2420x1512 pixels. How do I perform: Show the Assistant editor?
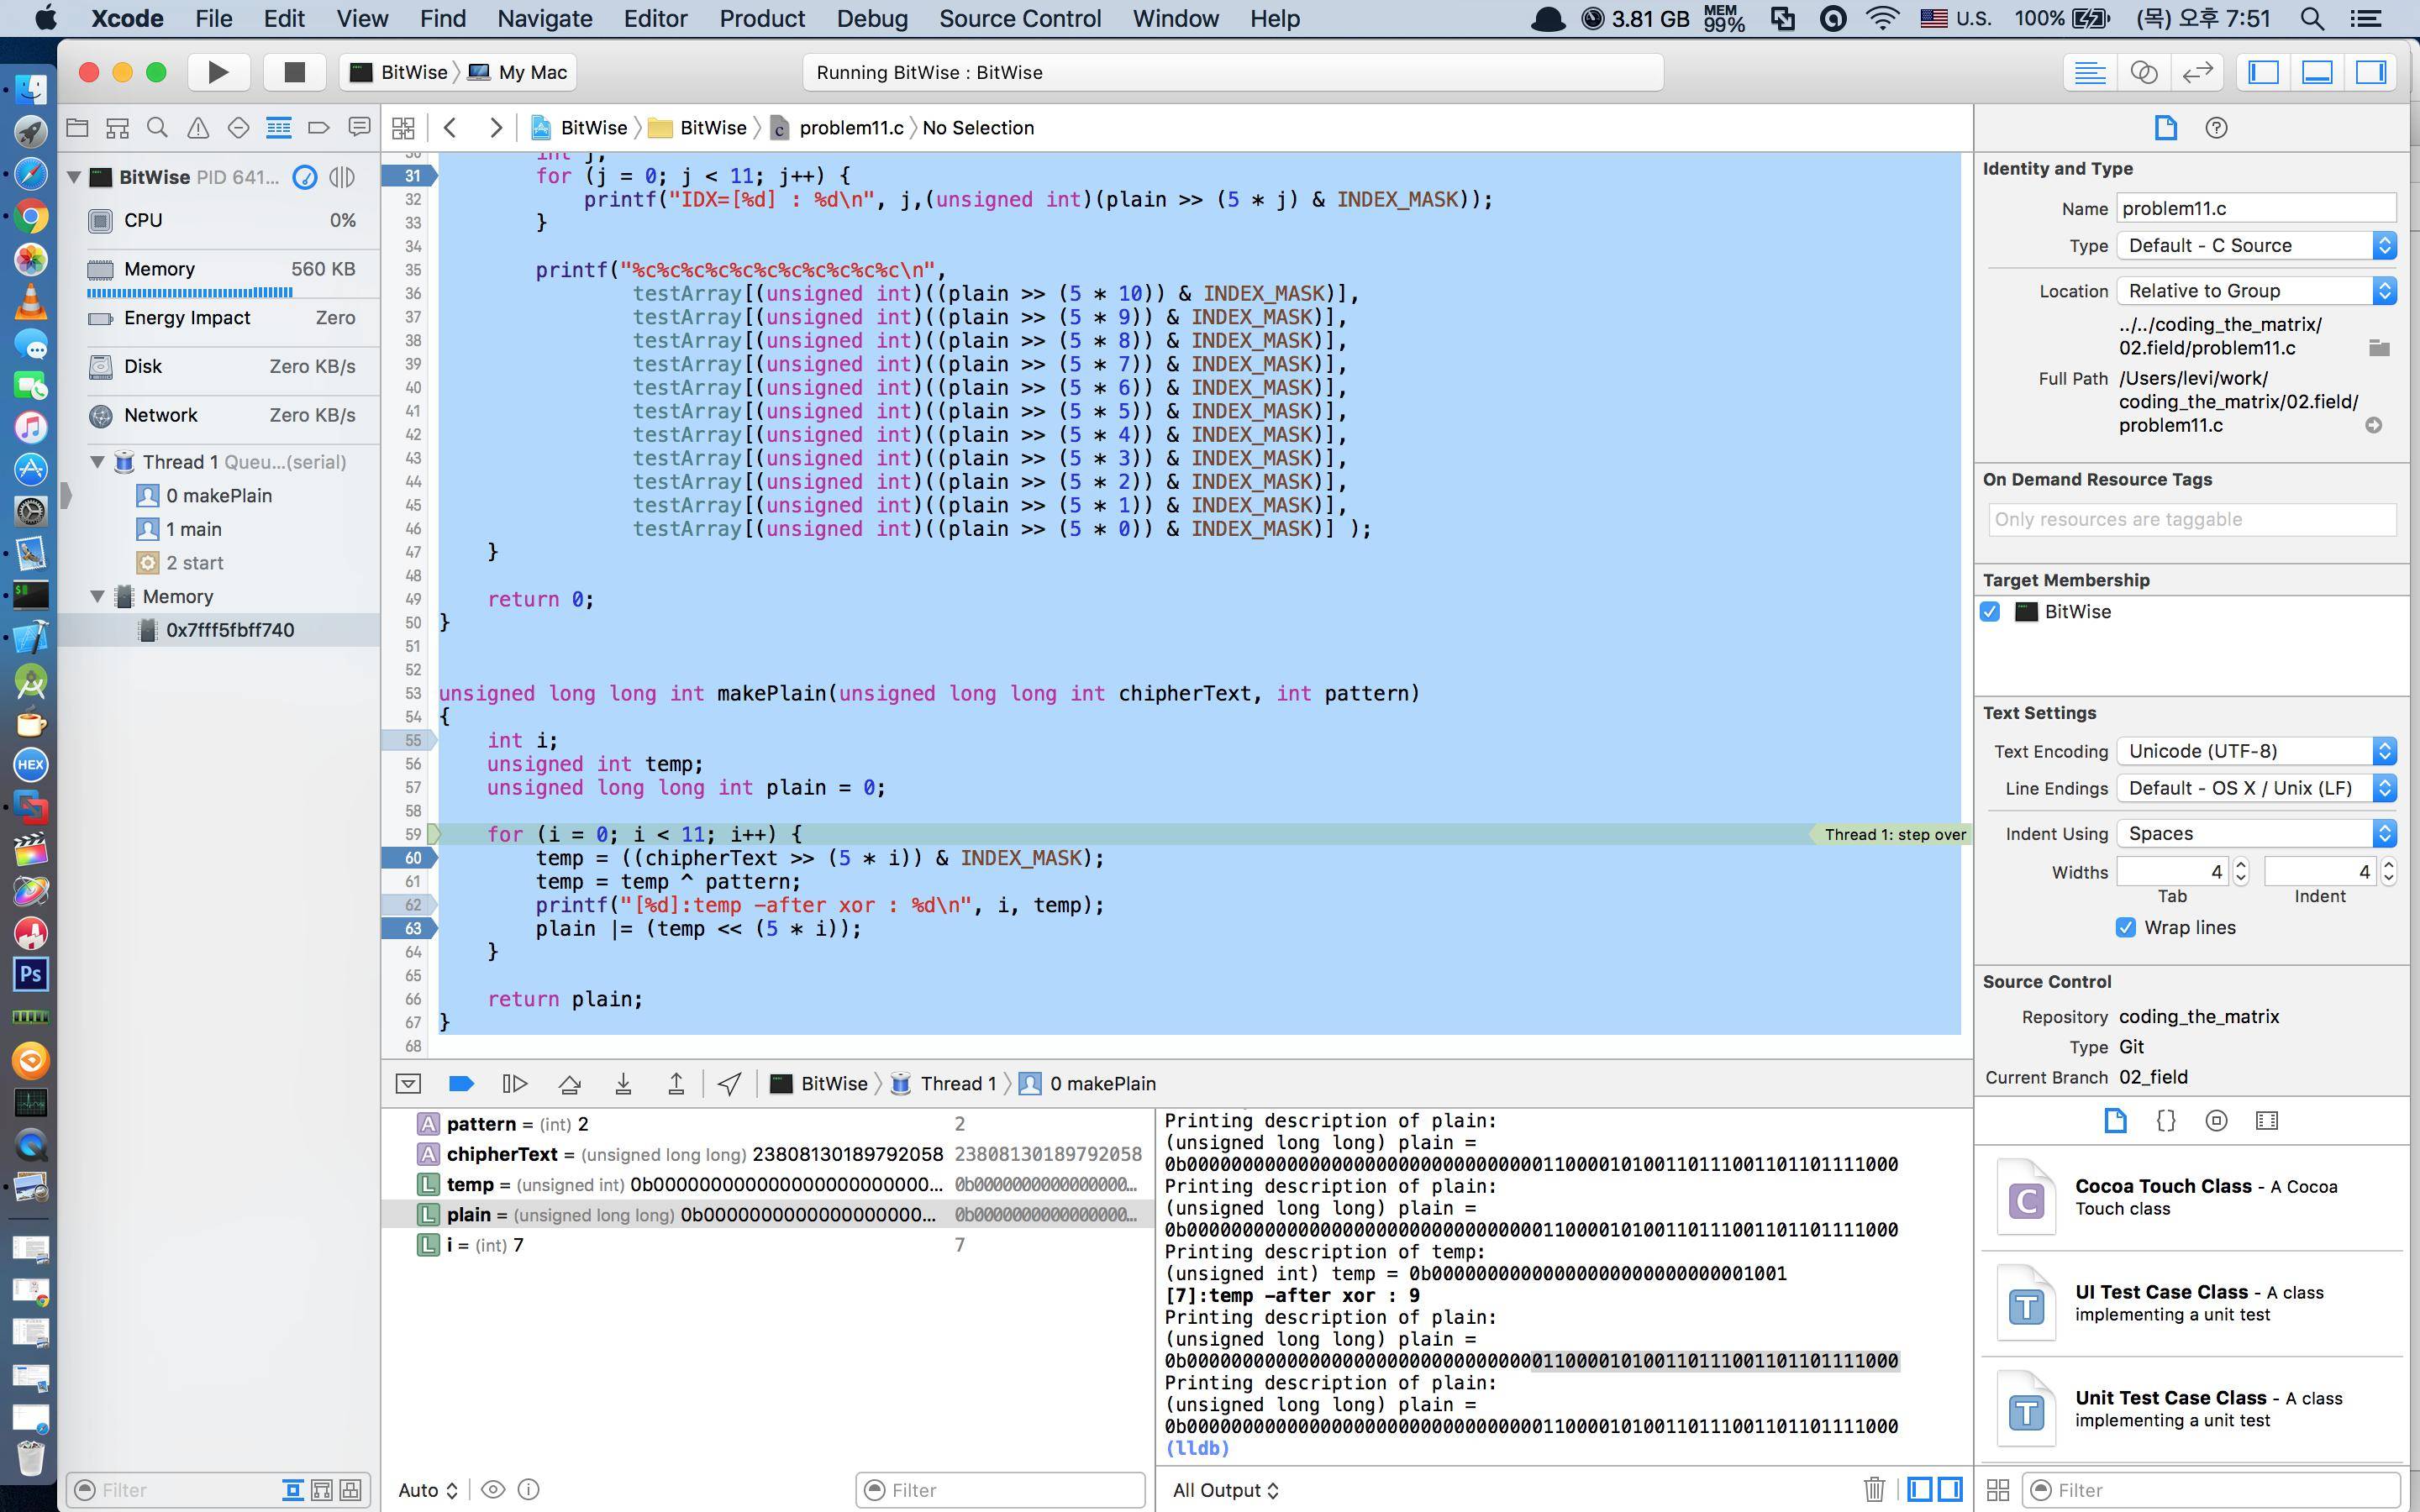tap(2143, 72)
